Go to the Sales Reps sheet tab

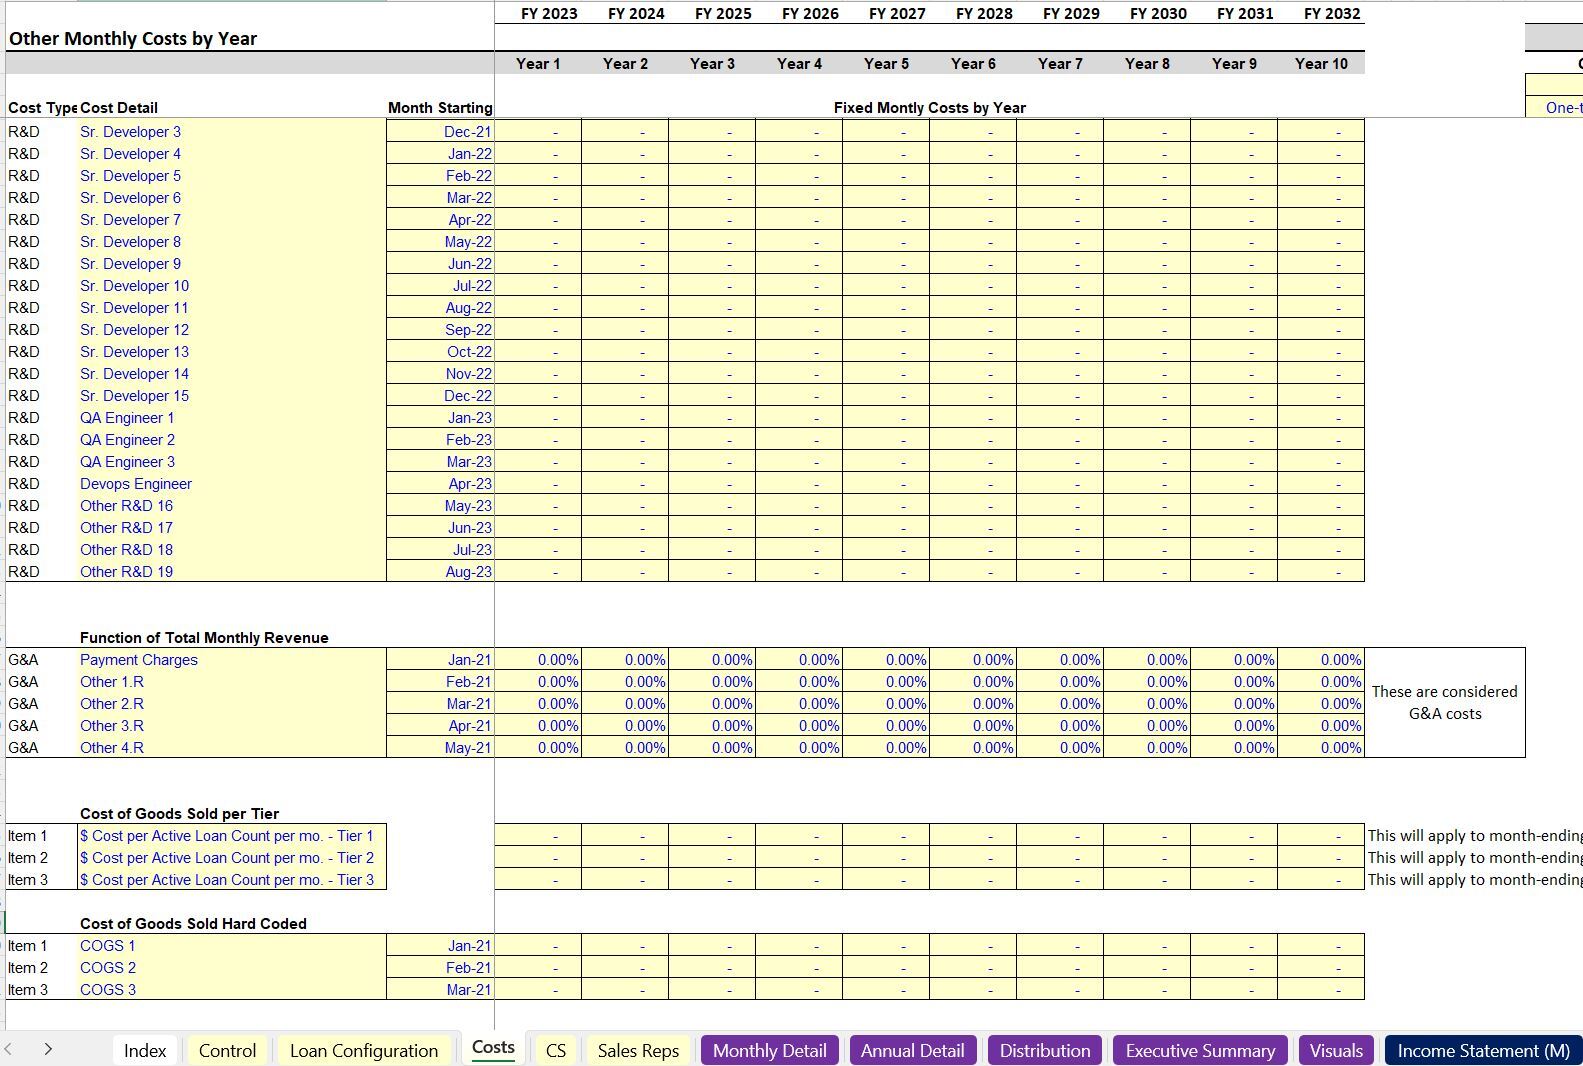(638, 1050)
